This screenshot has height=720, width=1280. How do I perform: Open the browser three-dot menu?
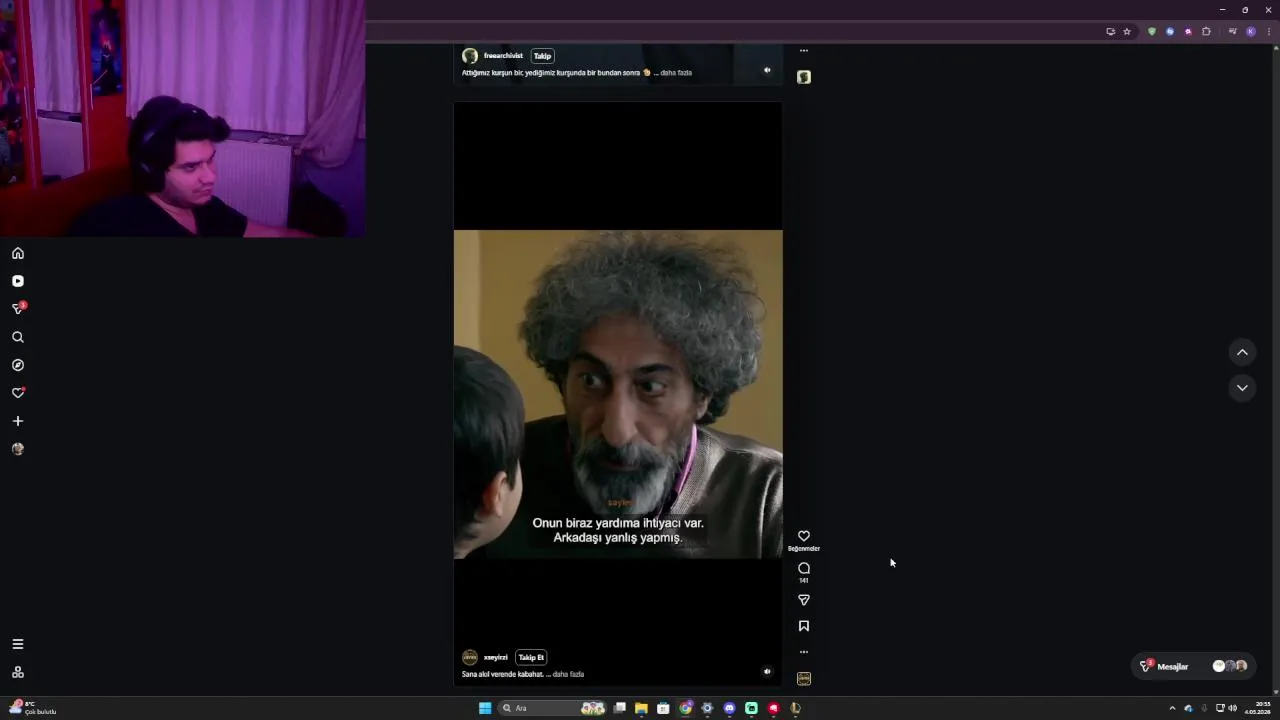(x=1268, y=31)
